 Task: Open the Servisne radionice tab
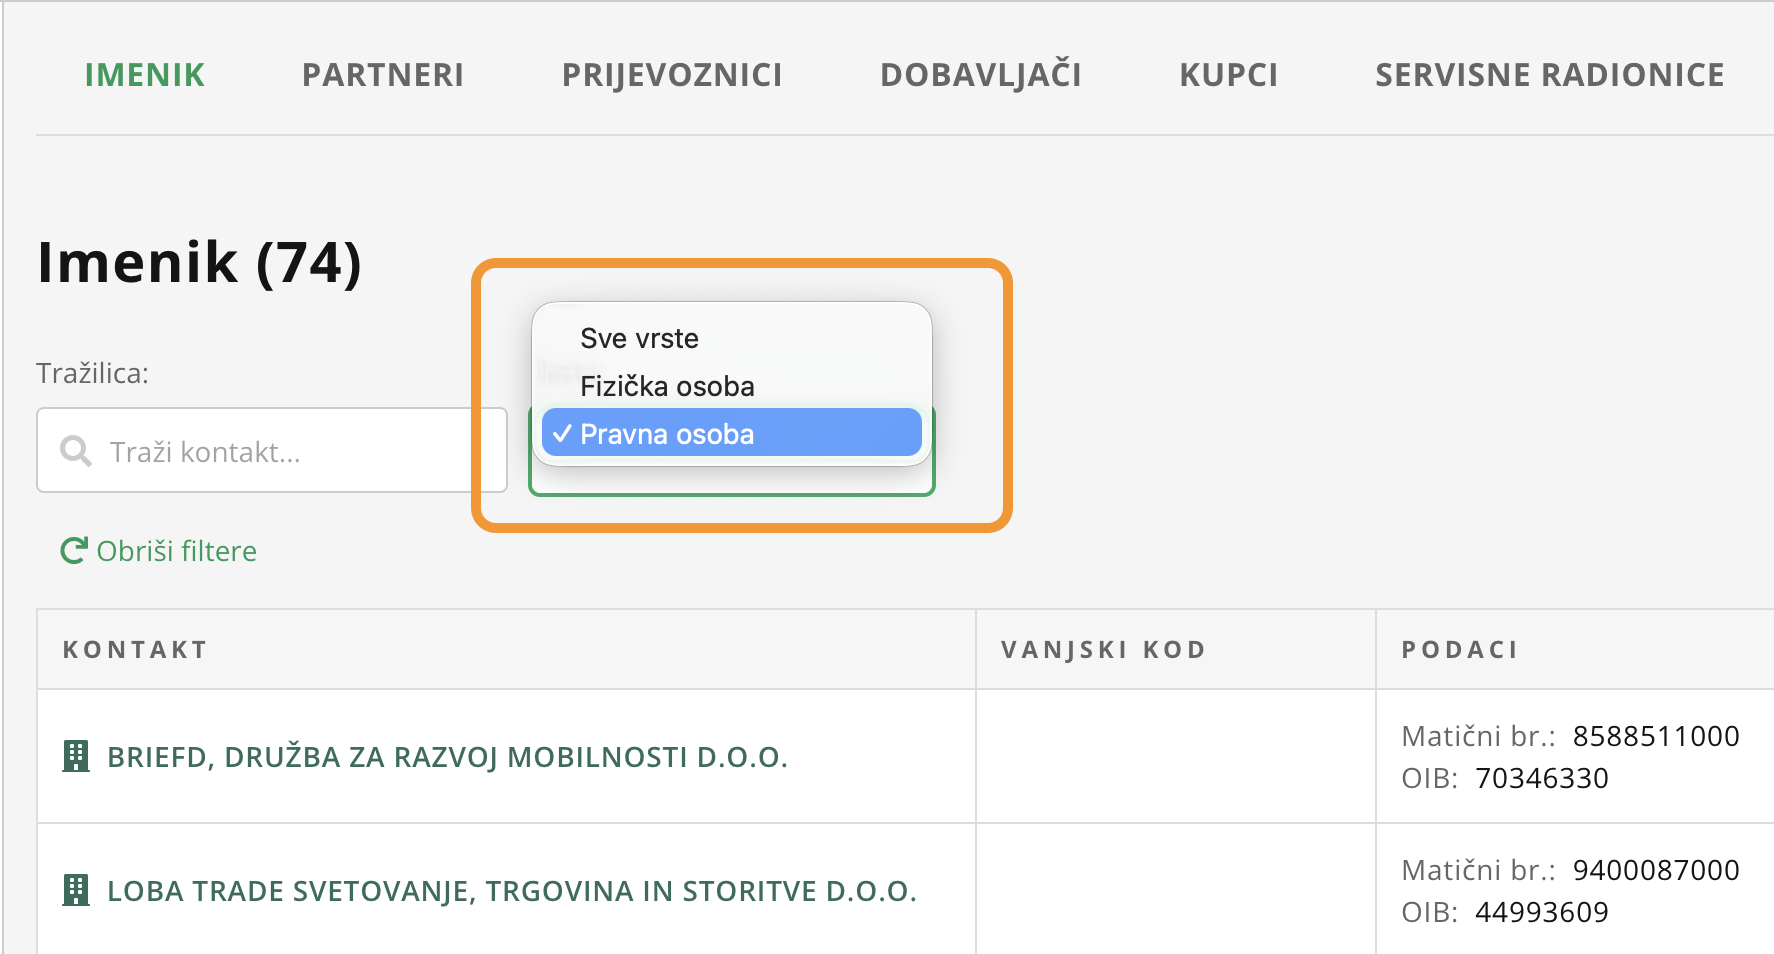[1550, 75]
